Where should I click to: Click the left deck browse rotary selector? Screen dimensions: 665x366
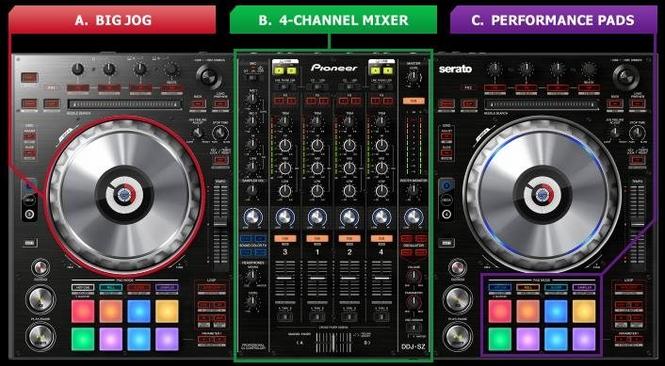point(209,77)
